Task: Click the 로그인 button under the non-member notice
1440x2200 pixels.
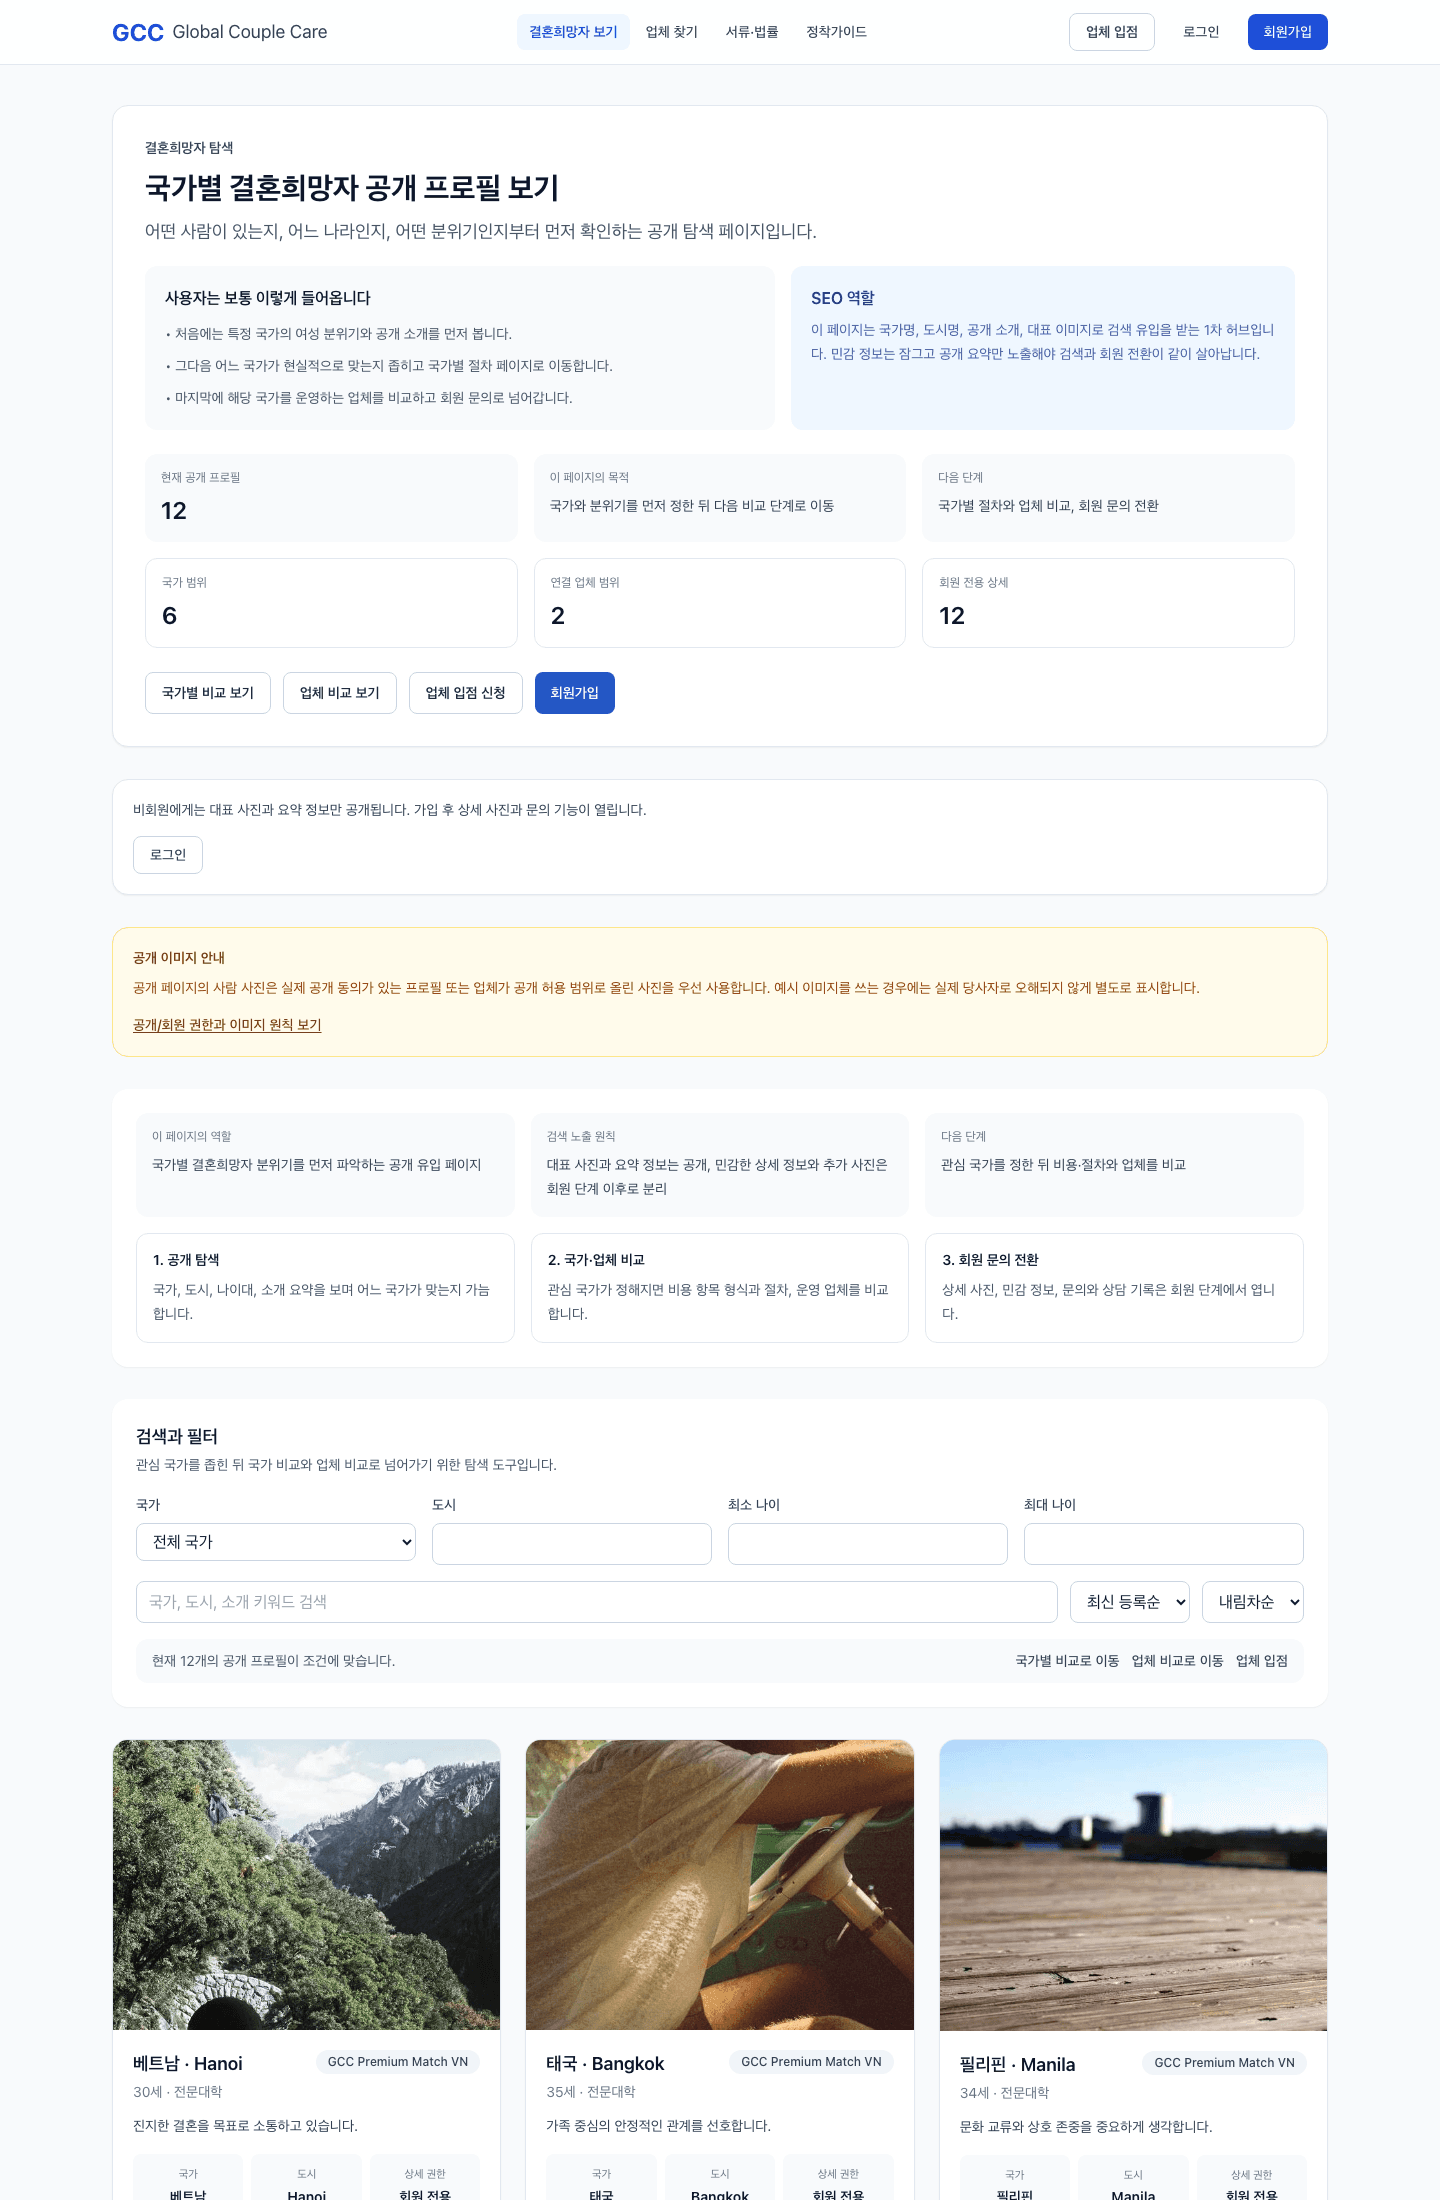Action: [168, 855]
